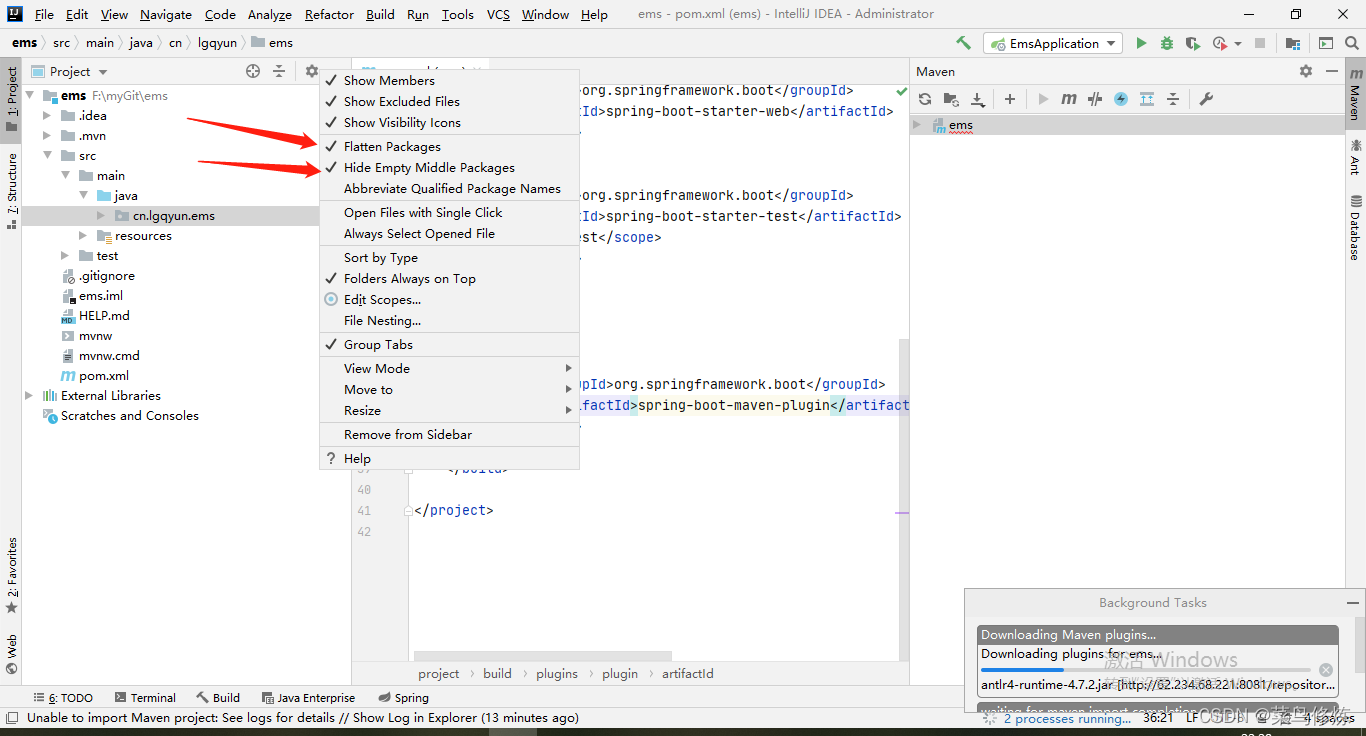Cancel the plugin download with the X icon
1366x736 pixels.
point(1326,670)
